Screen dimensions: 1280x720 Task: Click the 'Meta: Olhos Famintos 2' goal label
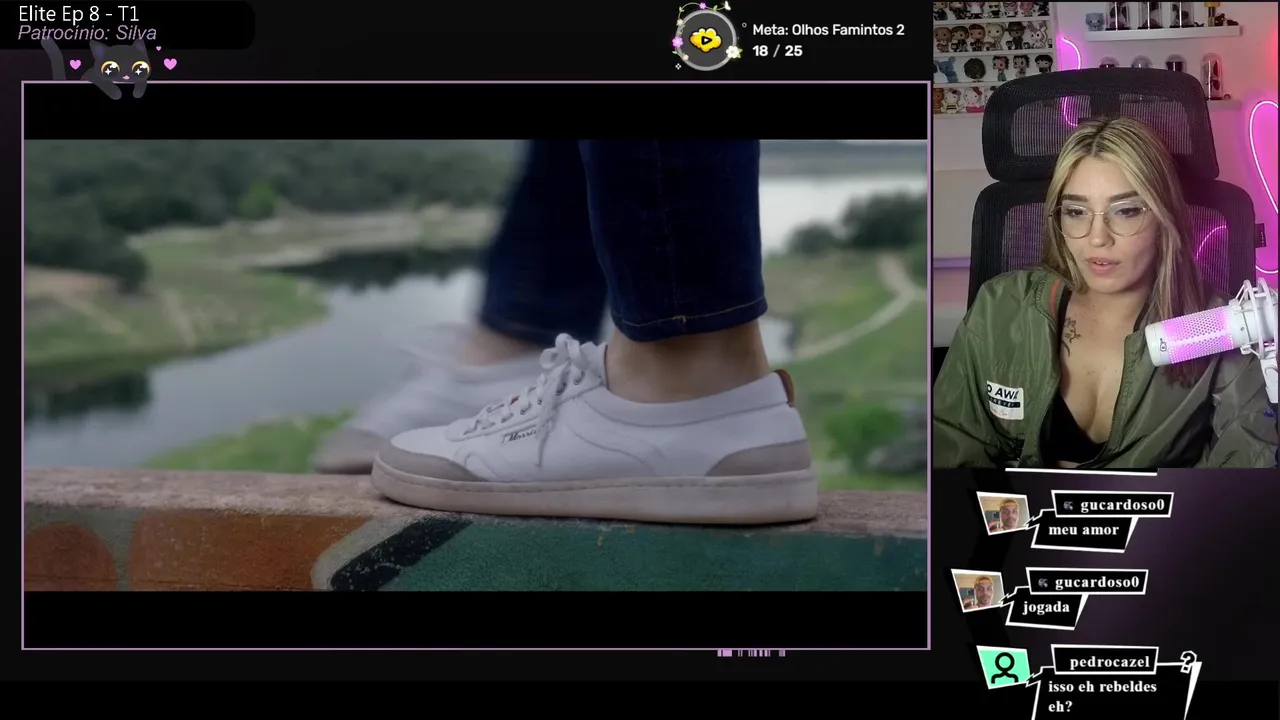coord(828,30)
